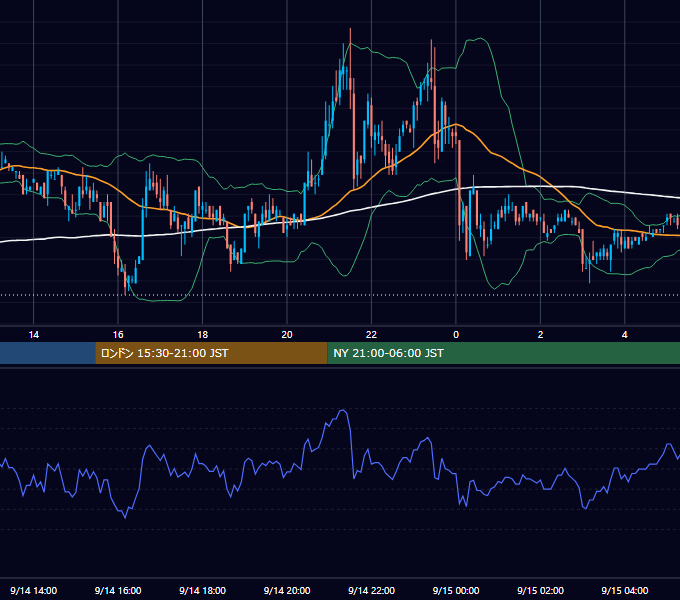Click hour label 0 on price chart axis

456,335
